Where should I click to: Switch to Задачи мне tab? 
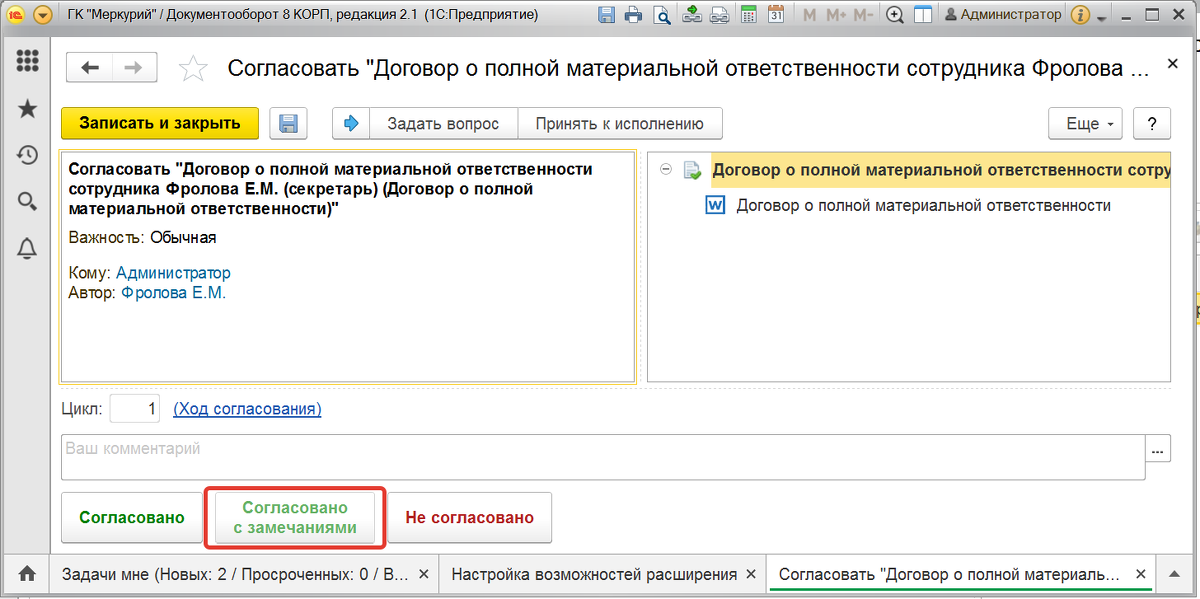(236, 575)
